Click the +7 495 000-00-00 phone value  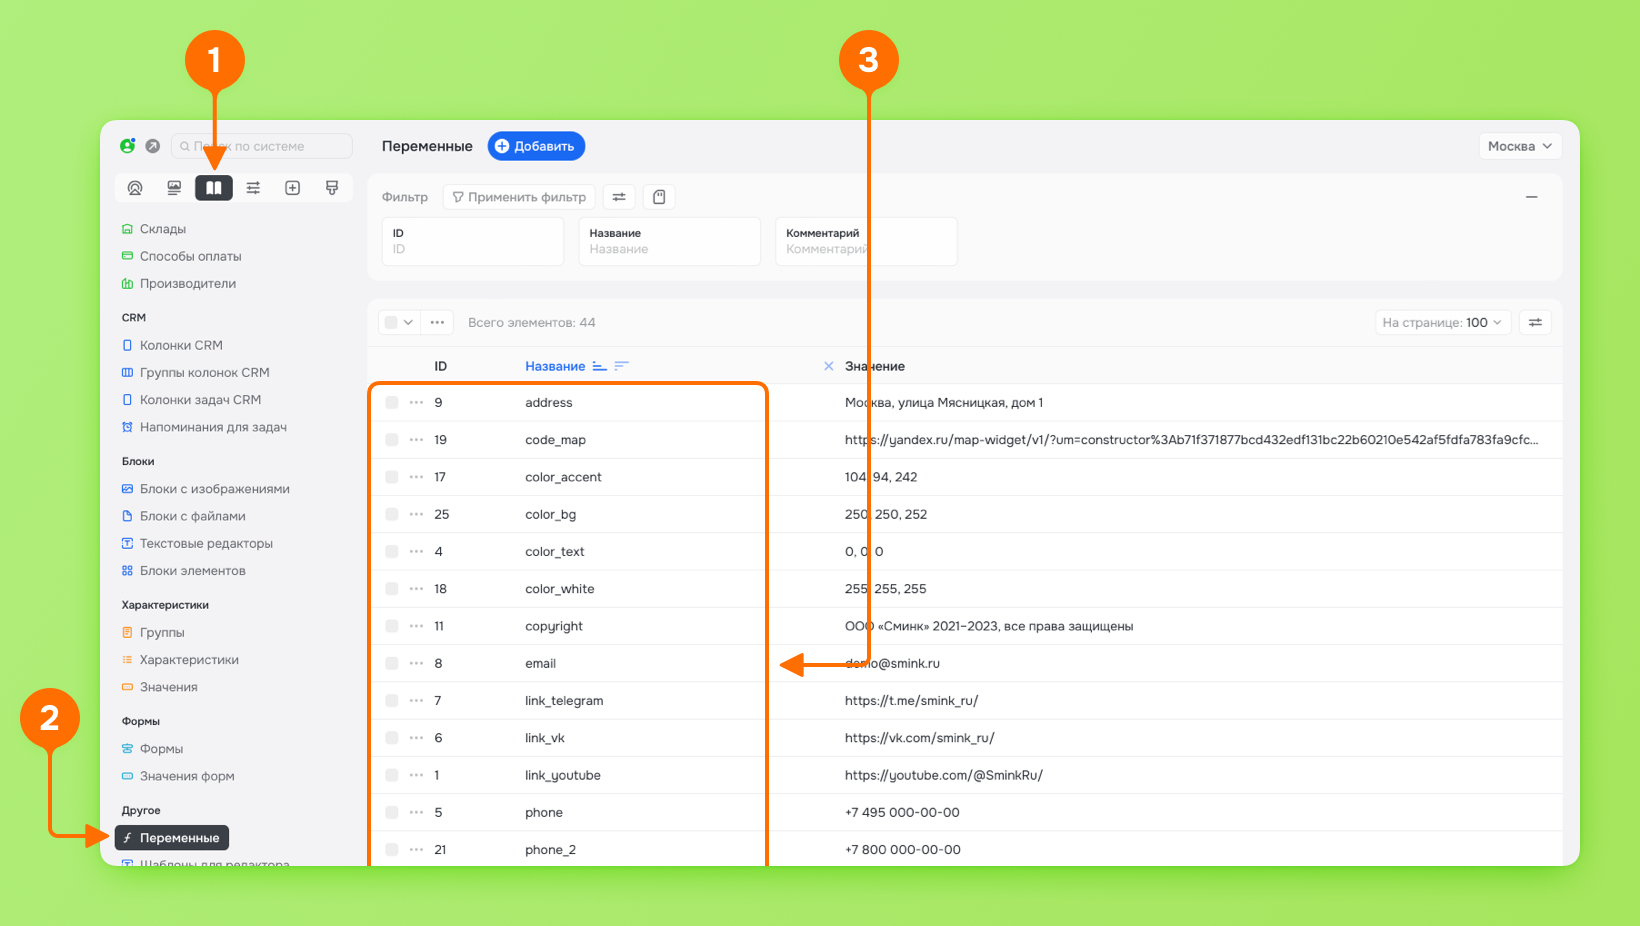pyautogui.click(x=902, y=813)
